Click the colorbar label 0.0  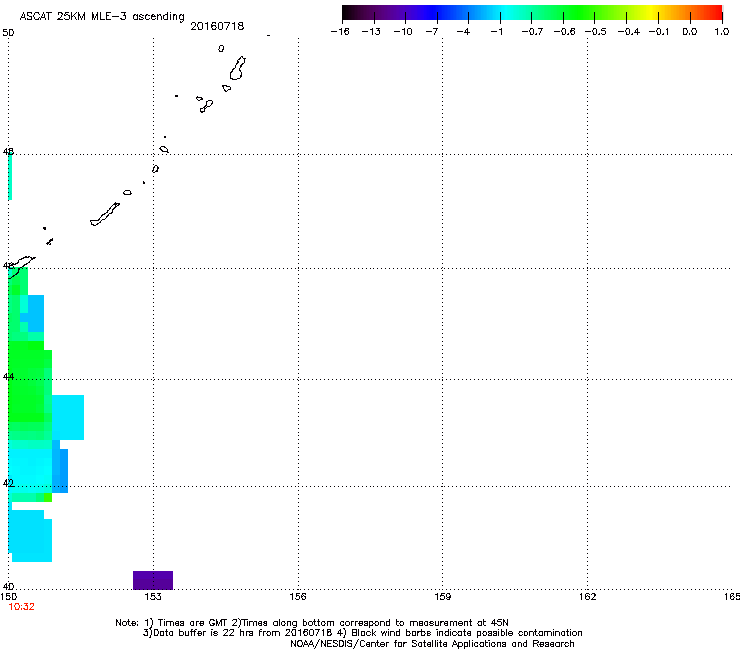click(x=690, y=32)
